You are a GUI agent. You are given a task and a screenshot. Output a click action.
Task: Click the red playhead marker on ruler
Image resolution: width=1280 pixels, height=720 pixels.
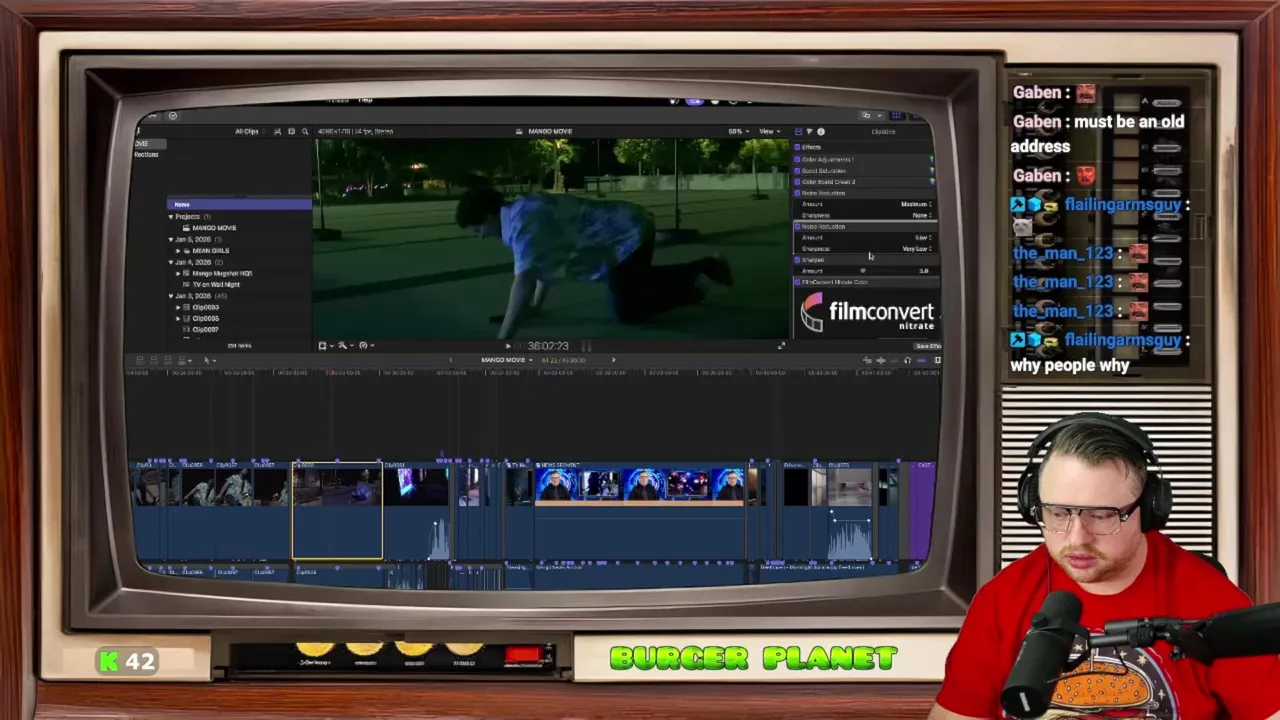[x=330, y=372]
